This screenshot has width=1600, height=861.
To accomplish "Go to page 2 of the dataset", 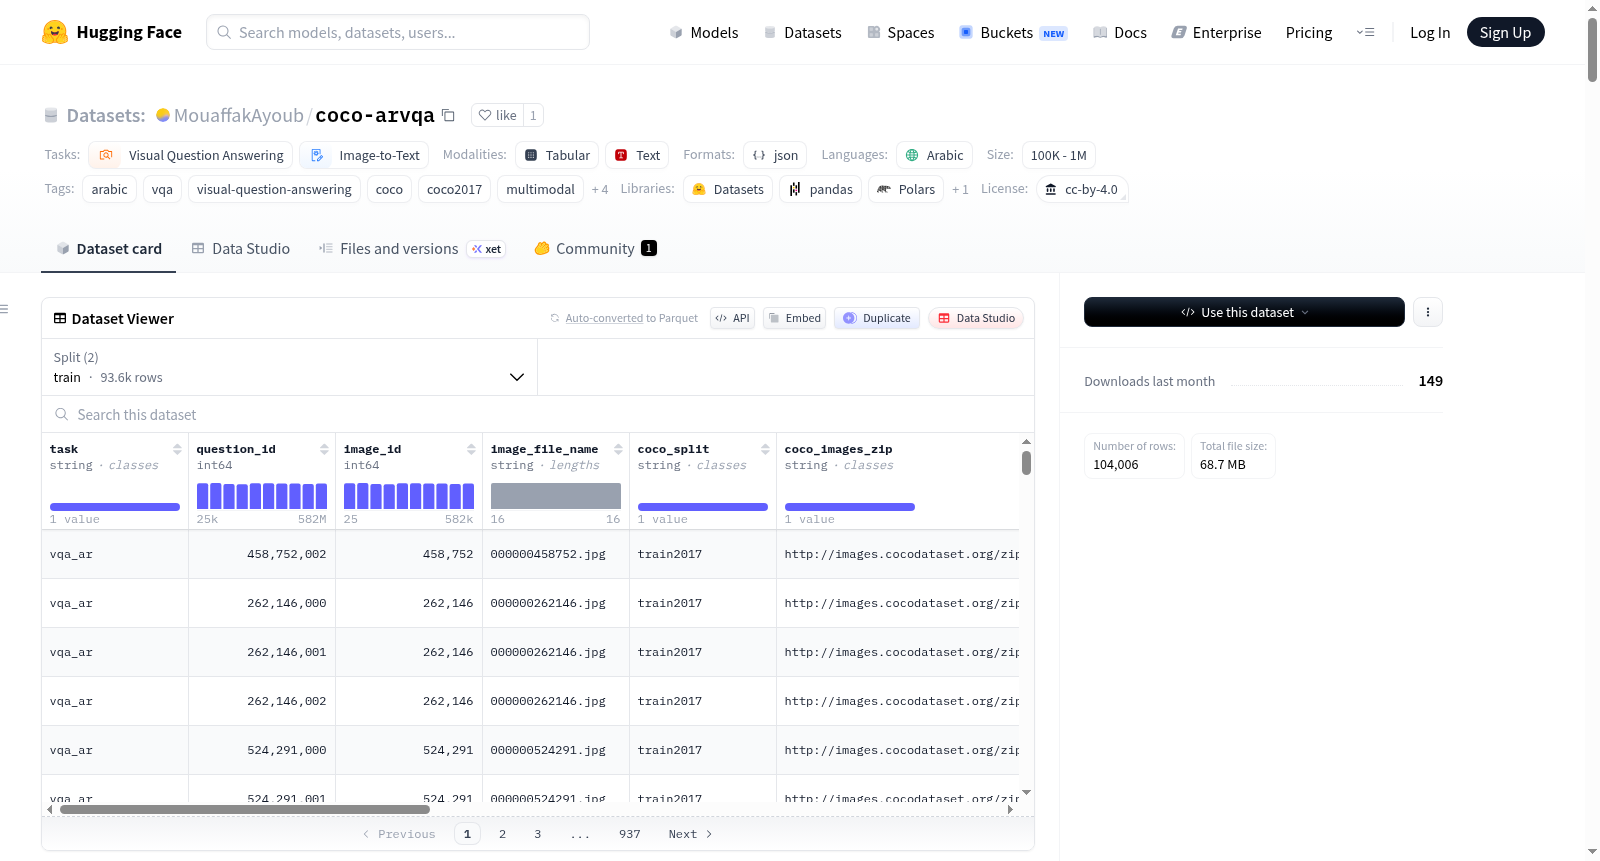I will (x=502, y=834).
